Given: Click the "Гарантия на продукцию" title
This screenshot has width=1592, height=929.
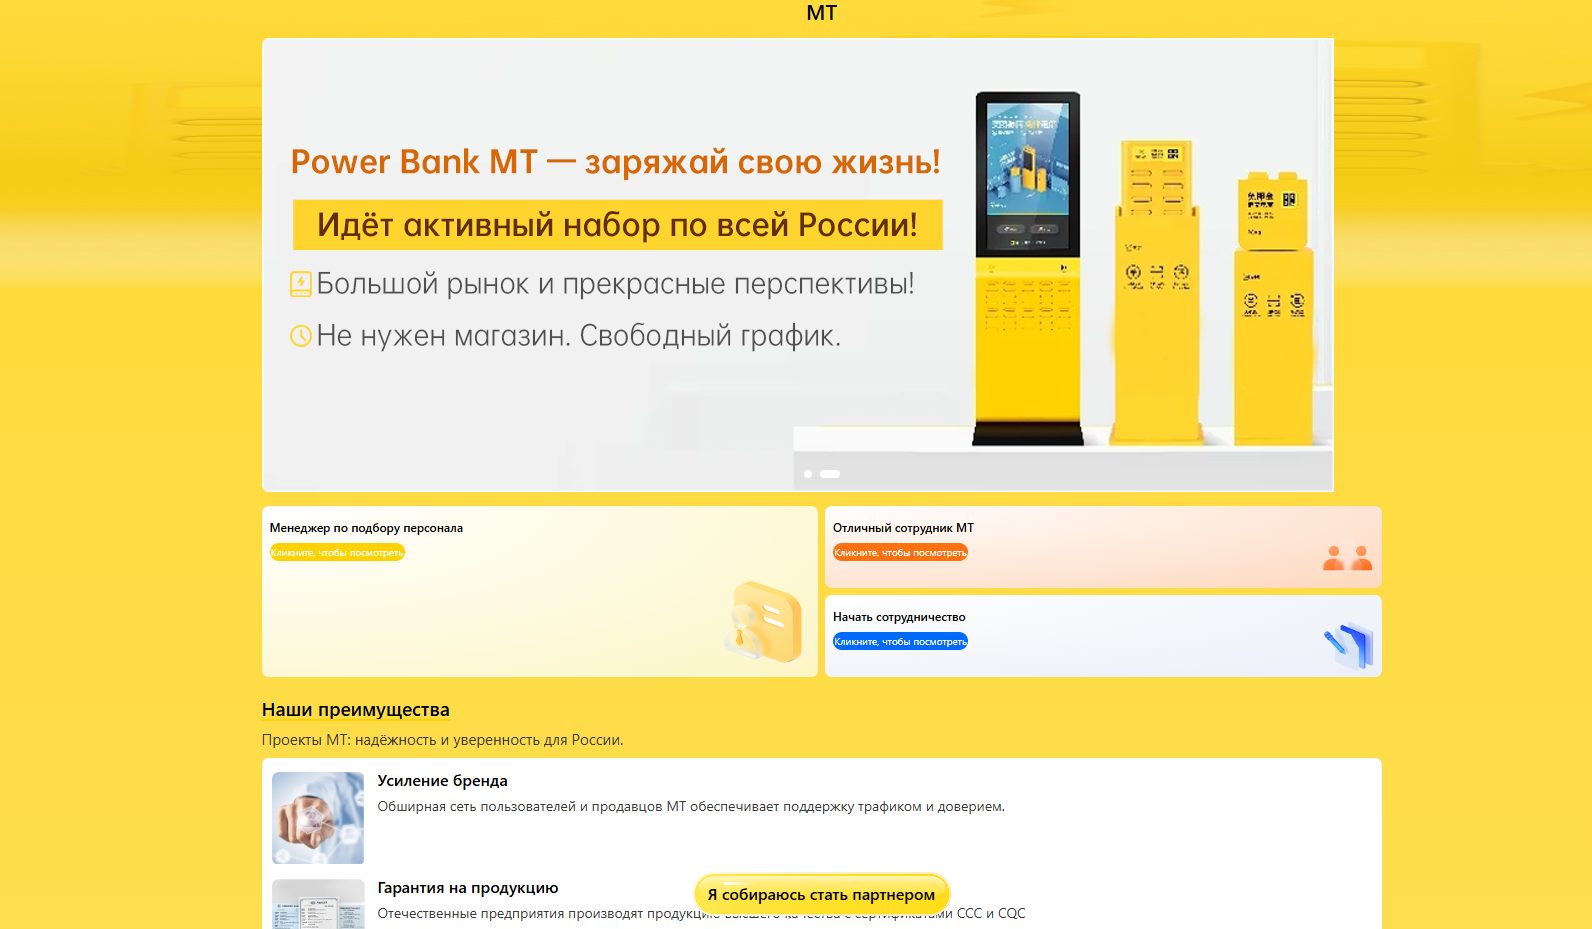Looking at the screenshot, I should click(x=467, y=888).
